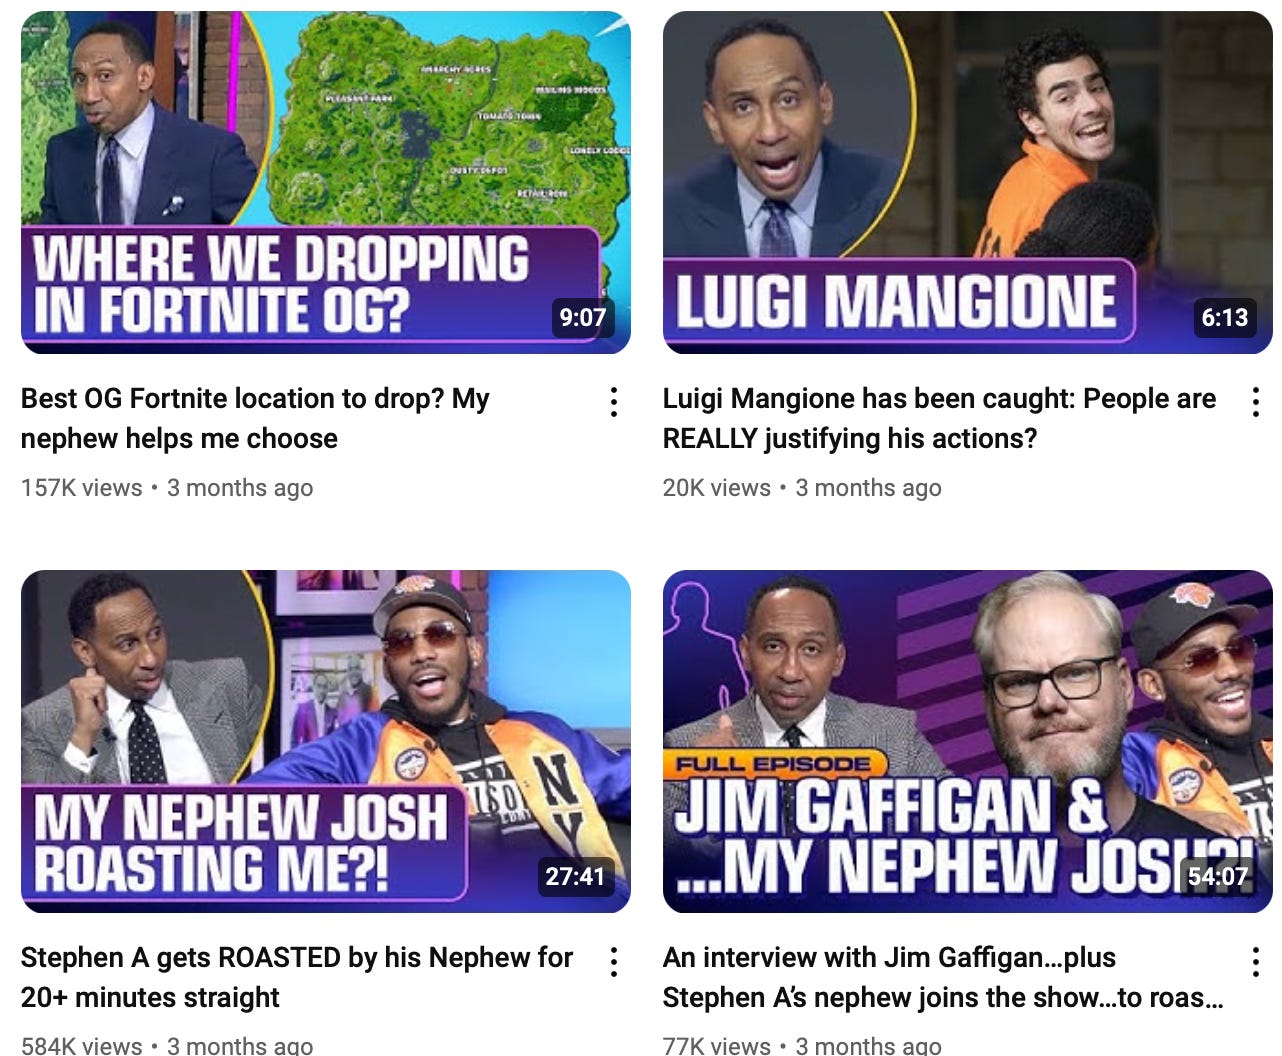Click the 54:07 duration badge
This screenshot has width=1282, height=1056.
[1218, 876]
